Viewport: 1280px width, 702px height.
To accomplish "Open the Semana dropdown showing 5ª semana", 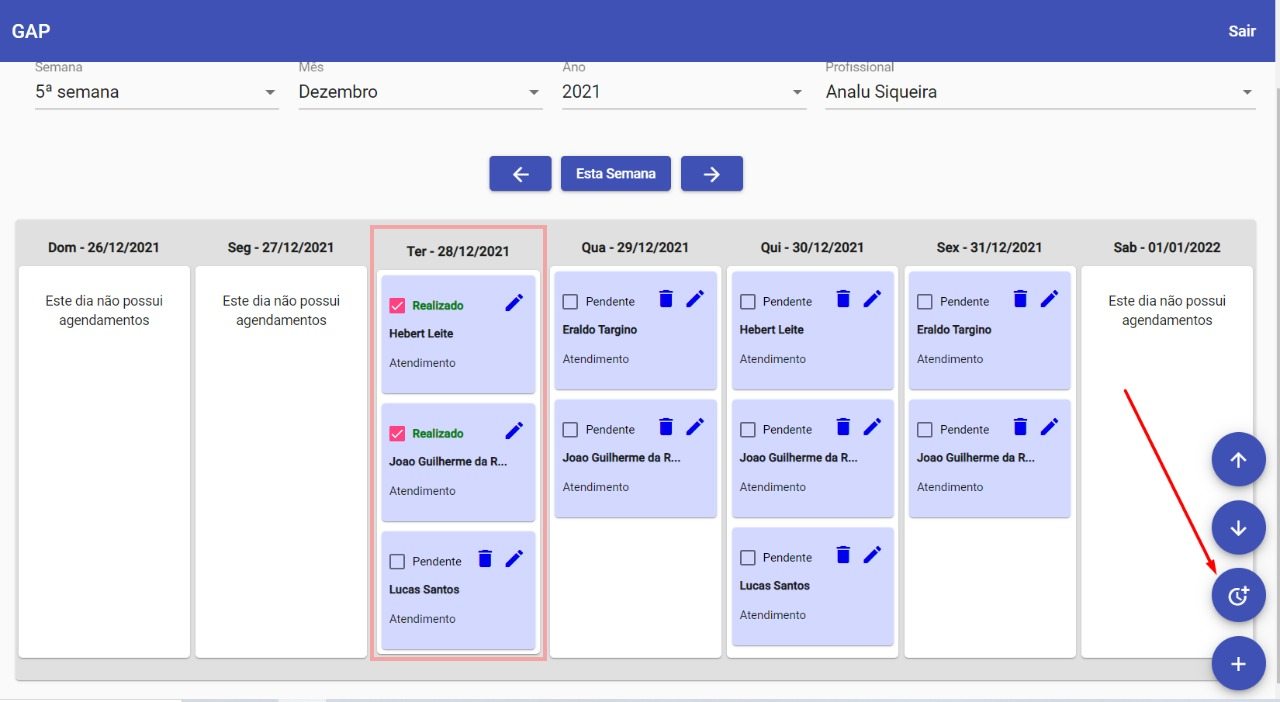I will [156, 92].
